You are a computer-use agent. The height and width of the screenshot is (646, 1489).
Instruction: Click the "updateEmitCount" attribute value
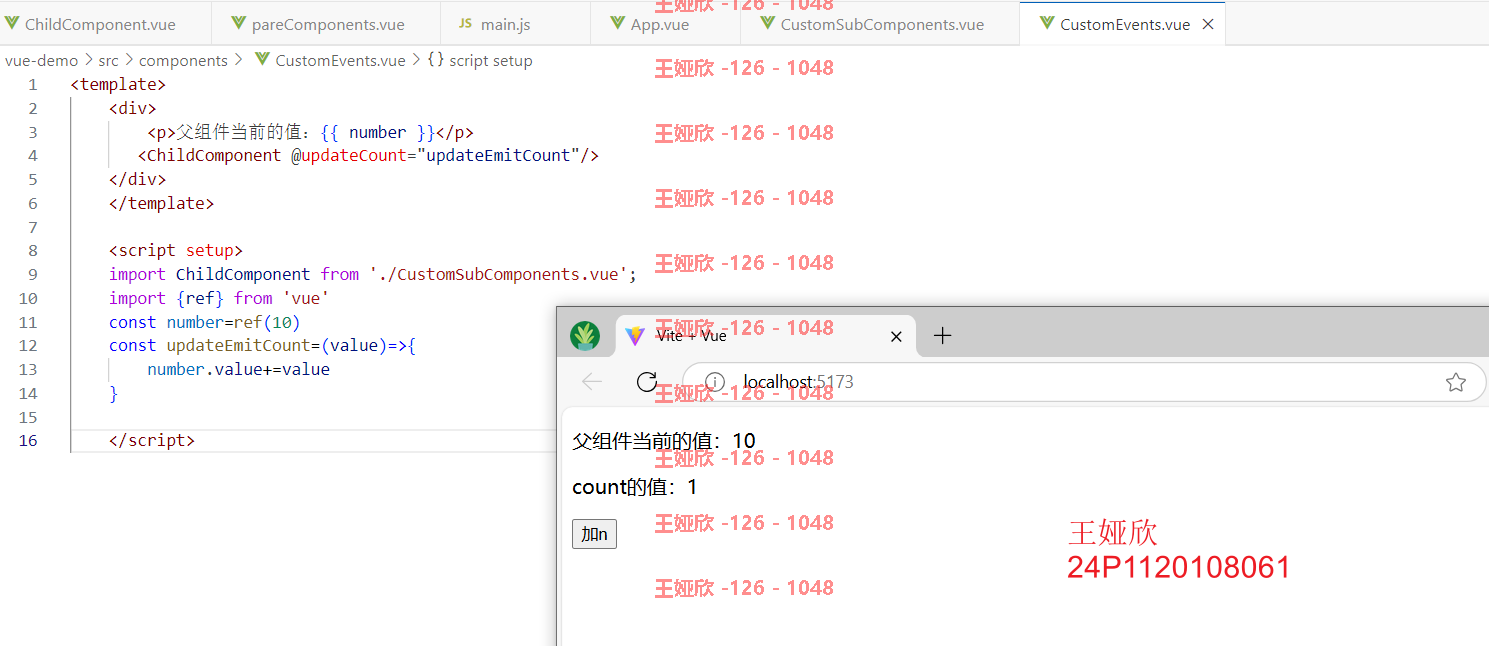tap(499, 156)
